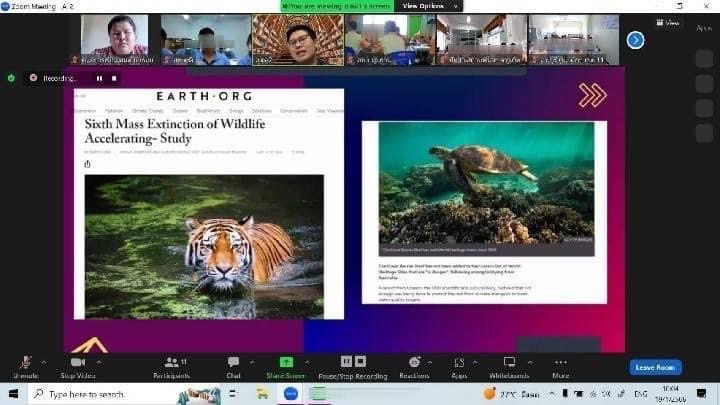Expand video options arrow beside Stop Video

pyautogui.click(x=100, y=361)
